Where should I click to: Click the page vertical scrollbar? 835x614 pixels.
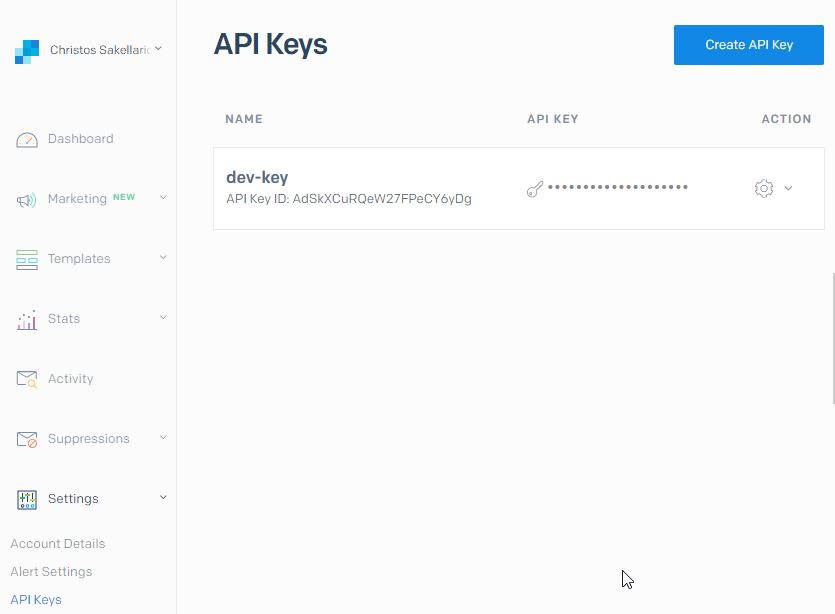pyautogui.click(x=832, y=338)
